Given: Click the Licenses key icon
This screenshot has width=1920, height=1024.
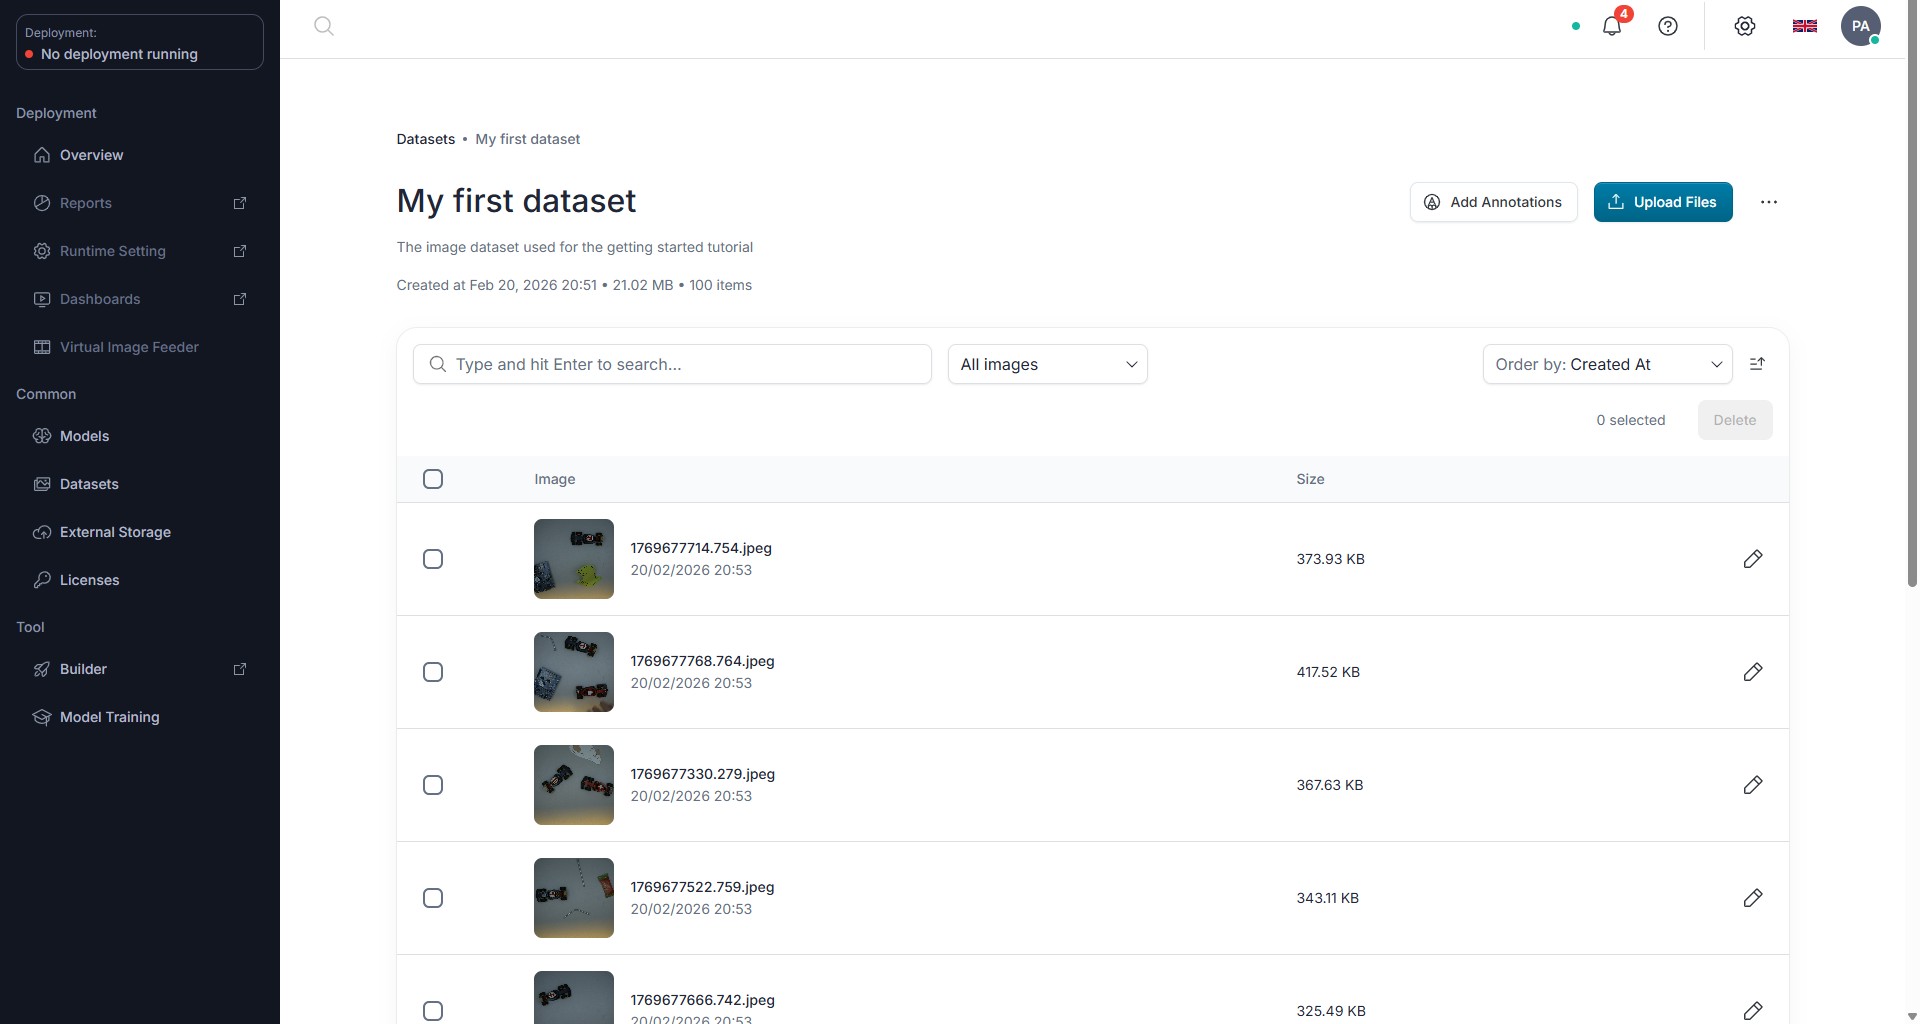Looking at the screenshot, I should tap(42, 580).
